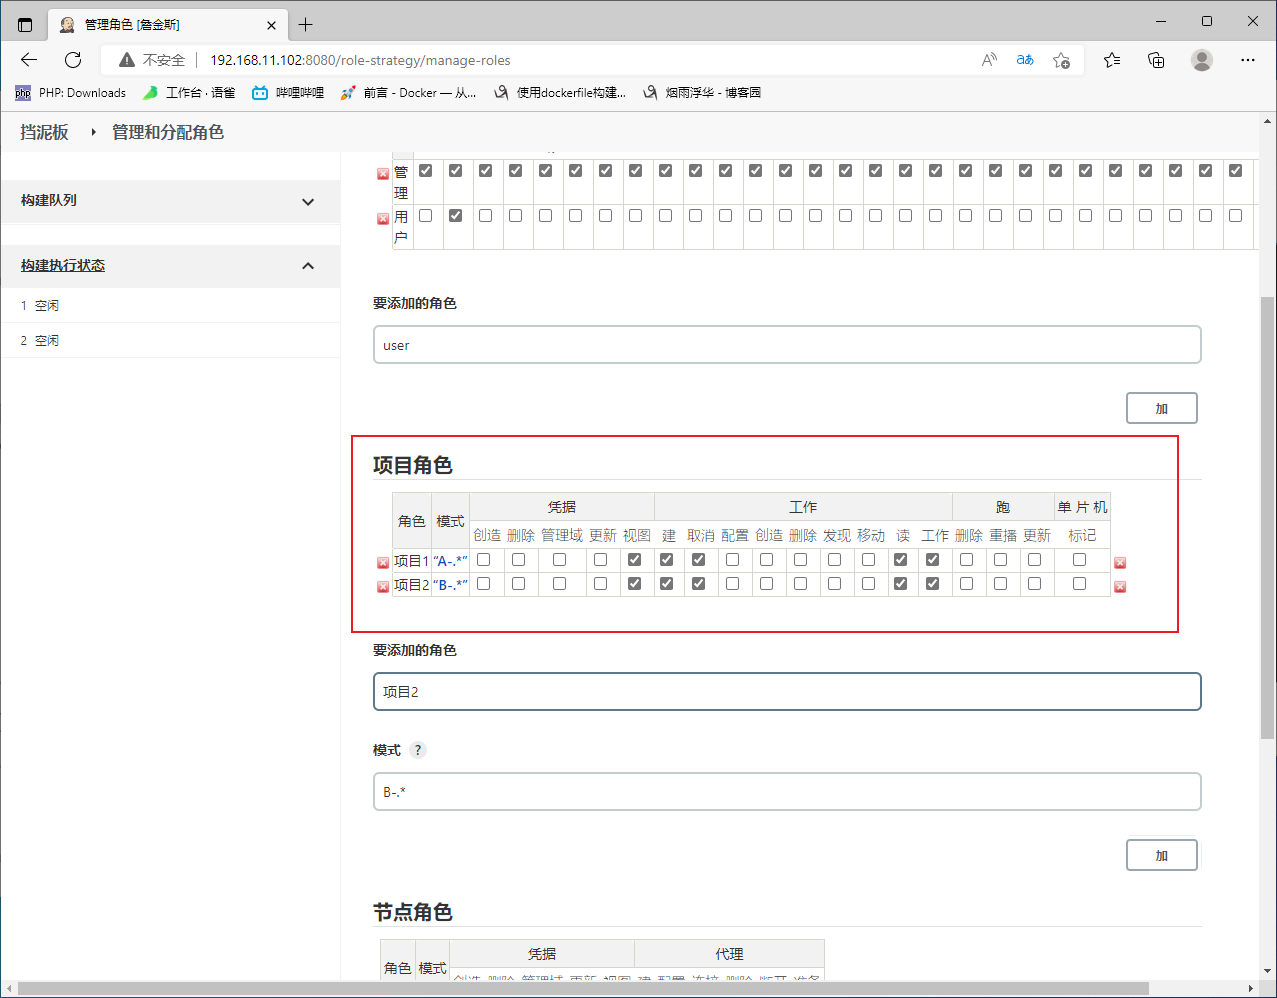Enable 凭据 管理域 permission for 项目2
The image size is (1277, 998).
pyautogui.click(x=560, y=583)
